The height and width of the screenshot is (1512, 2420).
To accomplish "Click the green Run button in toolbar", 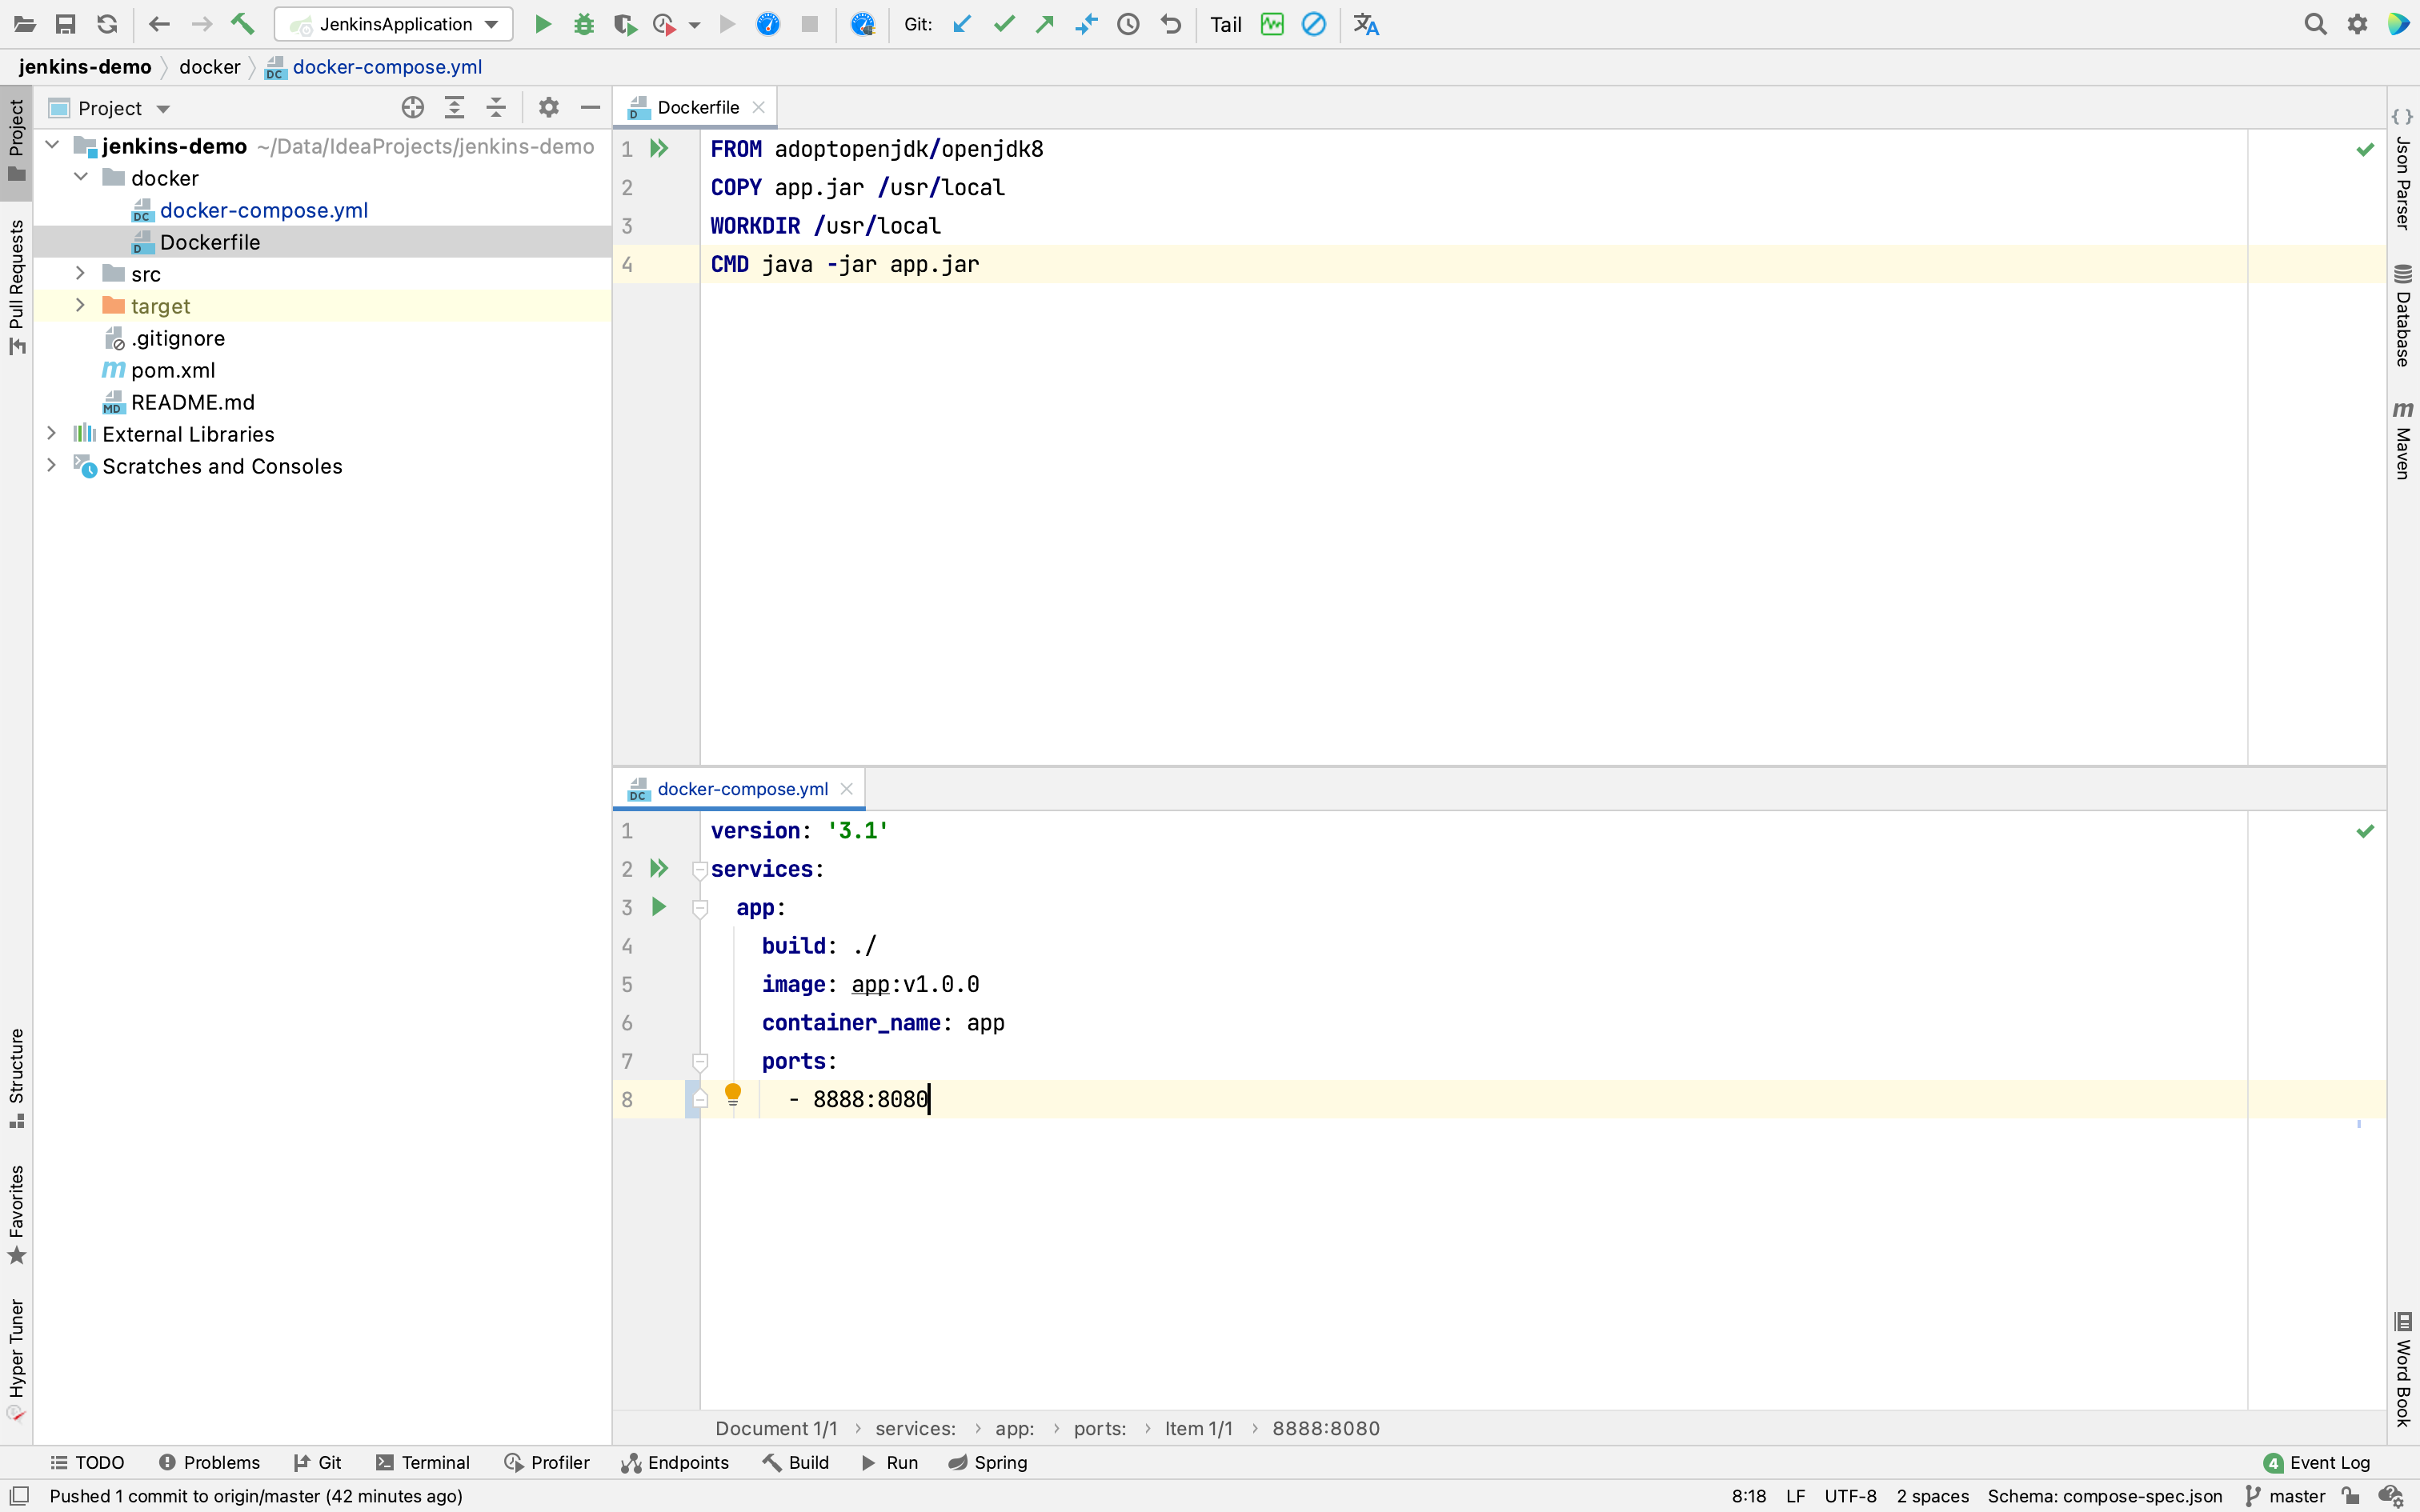I will 543,24.
